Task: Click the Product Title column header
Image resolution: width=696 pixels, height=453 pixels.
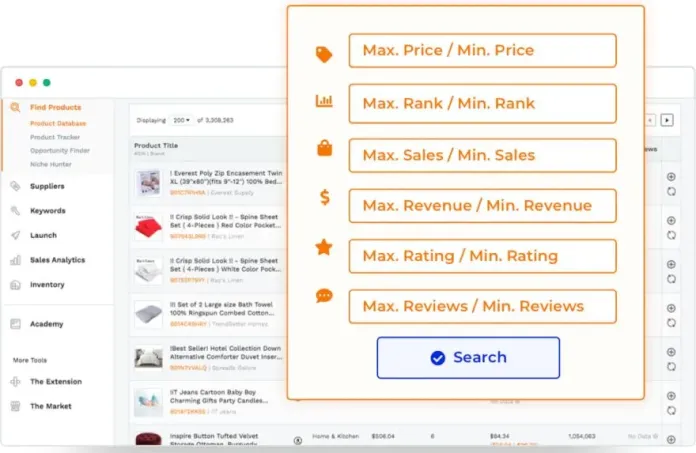Action: [x=156, y=146]
